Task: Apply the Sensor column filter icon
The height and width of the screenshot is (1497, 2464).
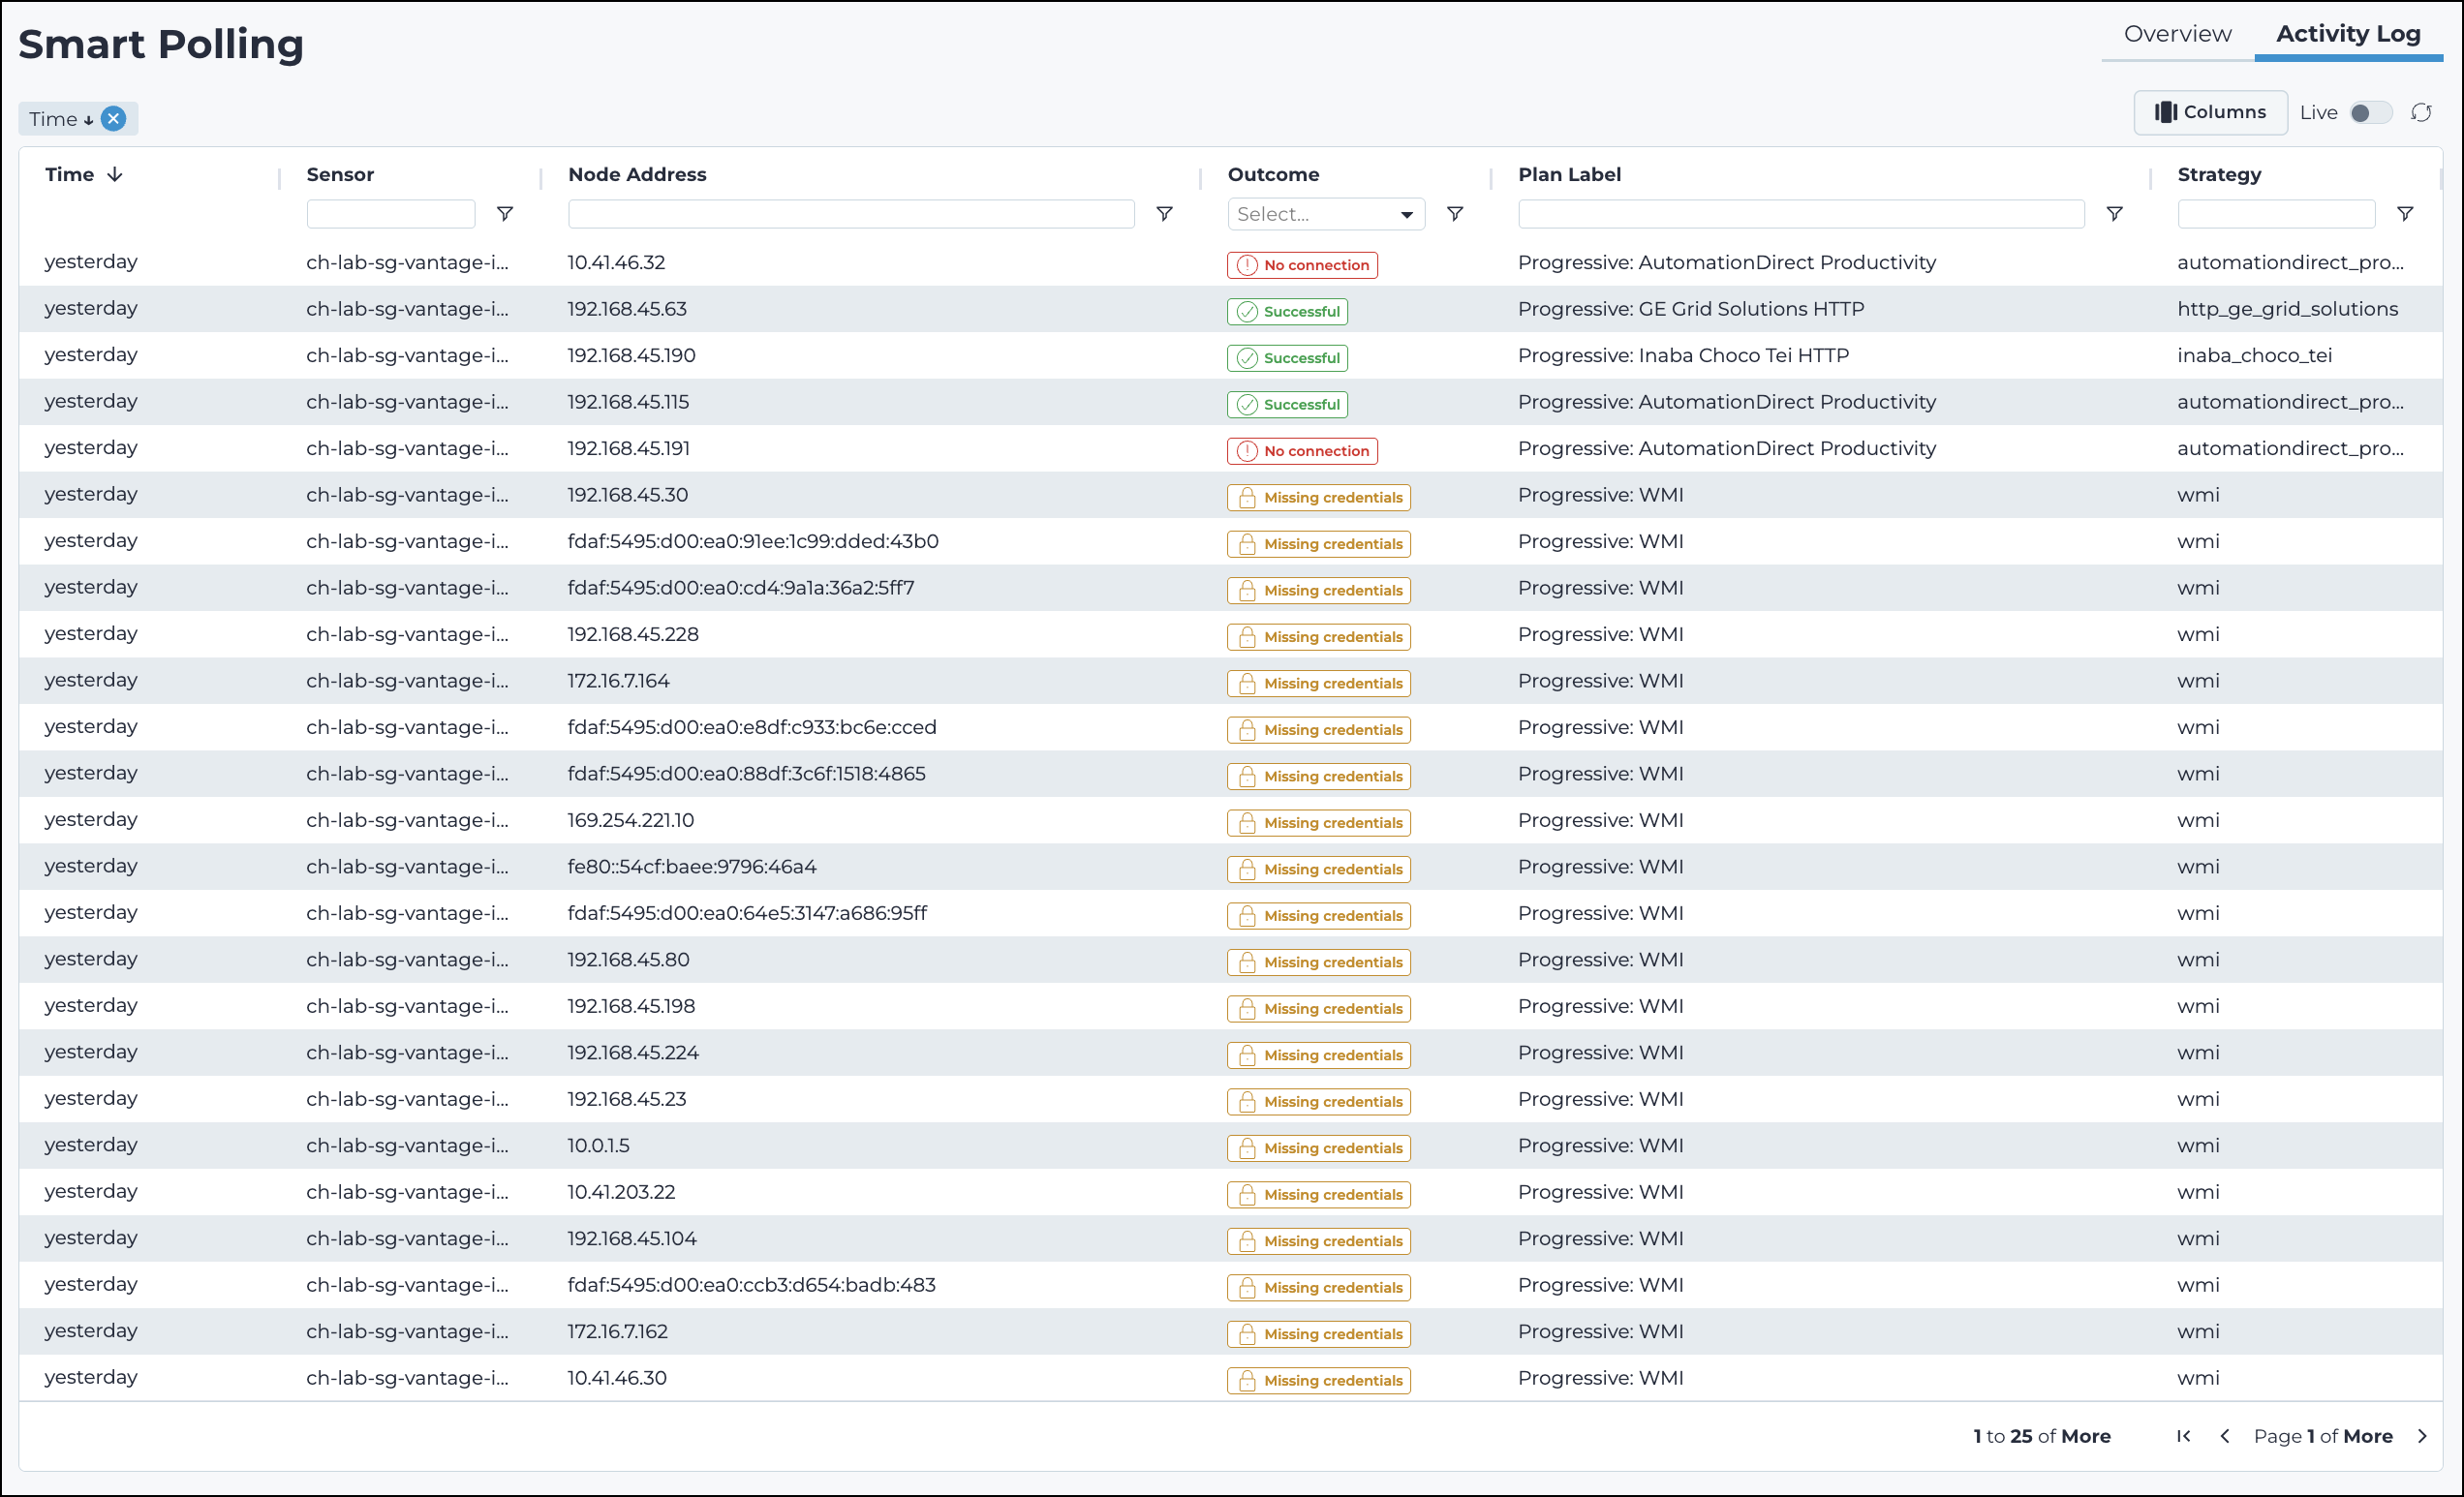Action: pyautogui.click(x=505, y=214)
